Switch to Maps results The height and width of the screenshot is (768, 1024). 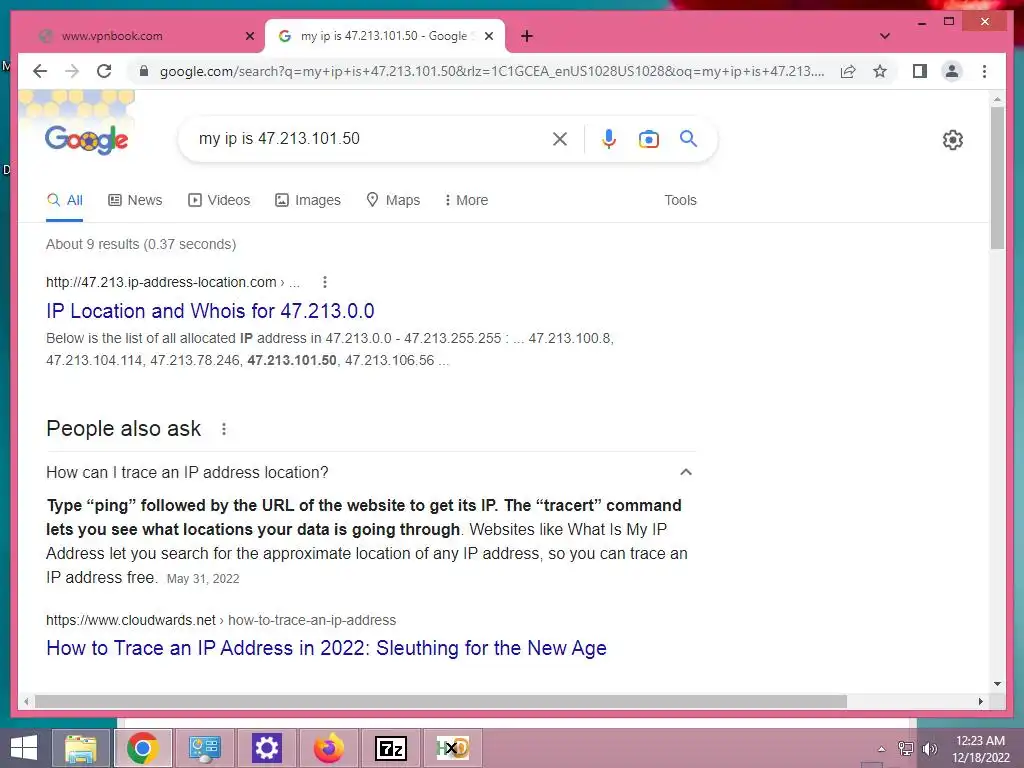point(393,200)
